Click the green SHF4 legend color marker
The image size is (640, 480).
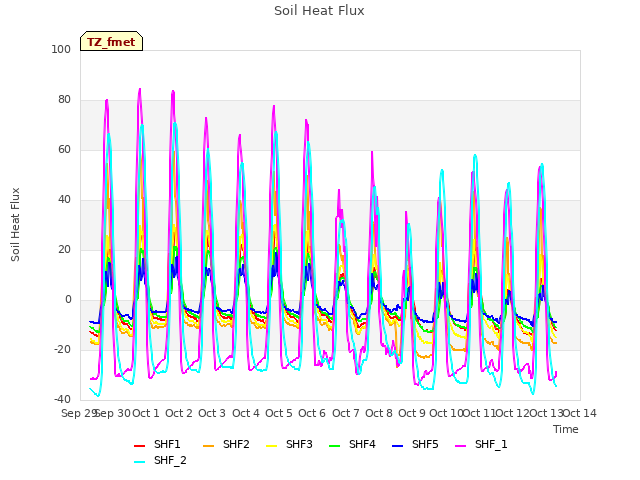point(334,446)
